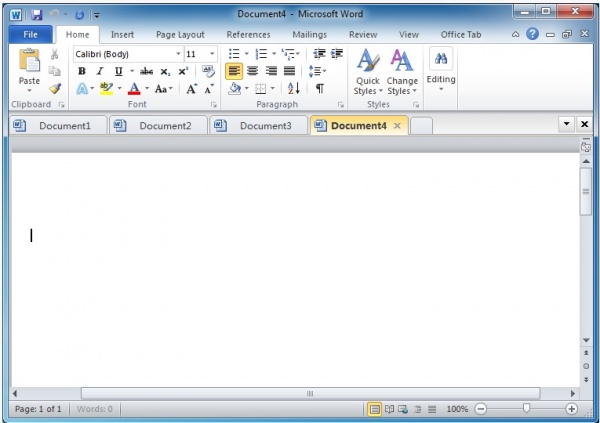Switch to Office Tab ribbon tab
Viewport: 600px width, 423px height.
[461, 35]
